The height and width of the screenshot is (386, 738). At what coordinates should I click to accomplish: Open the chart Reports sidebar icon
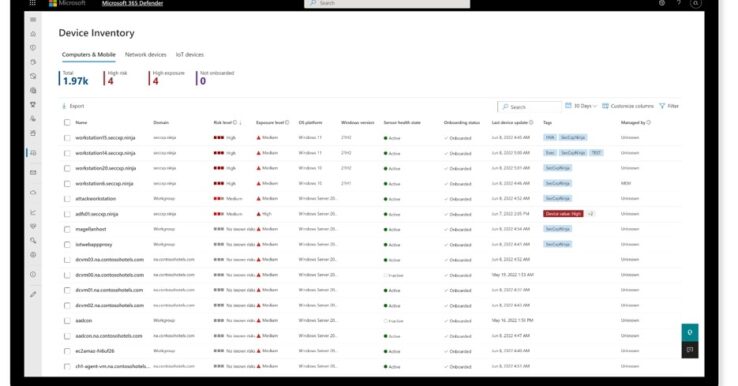(33, 212)
